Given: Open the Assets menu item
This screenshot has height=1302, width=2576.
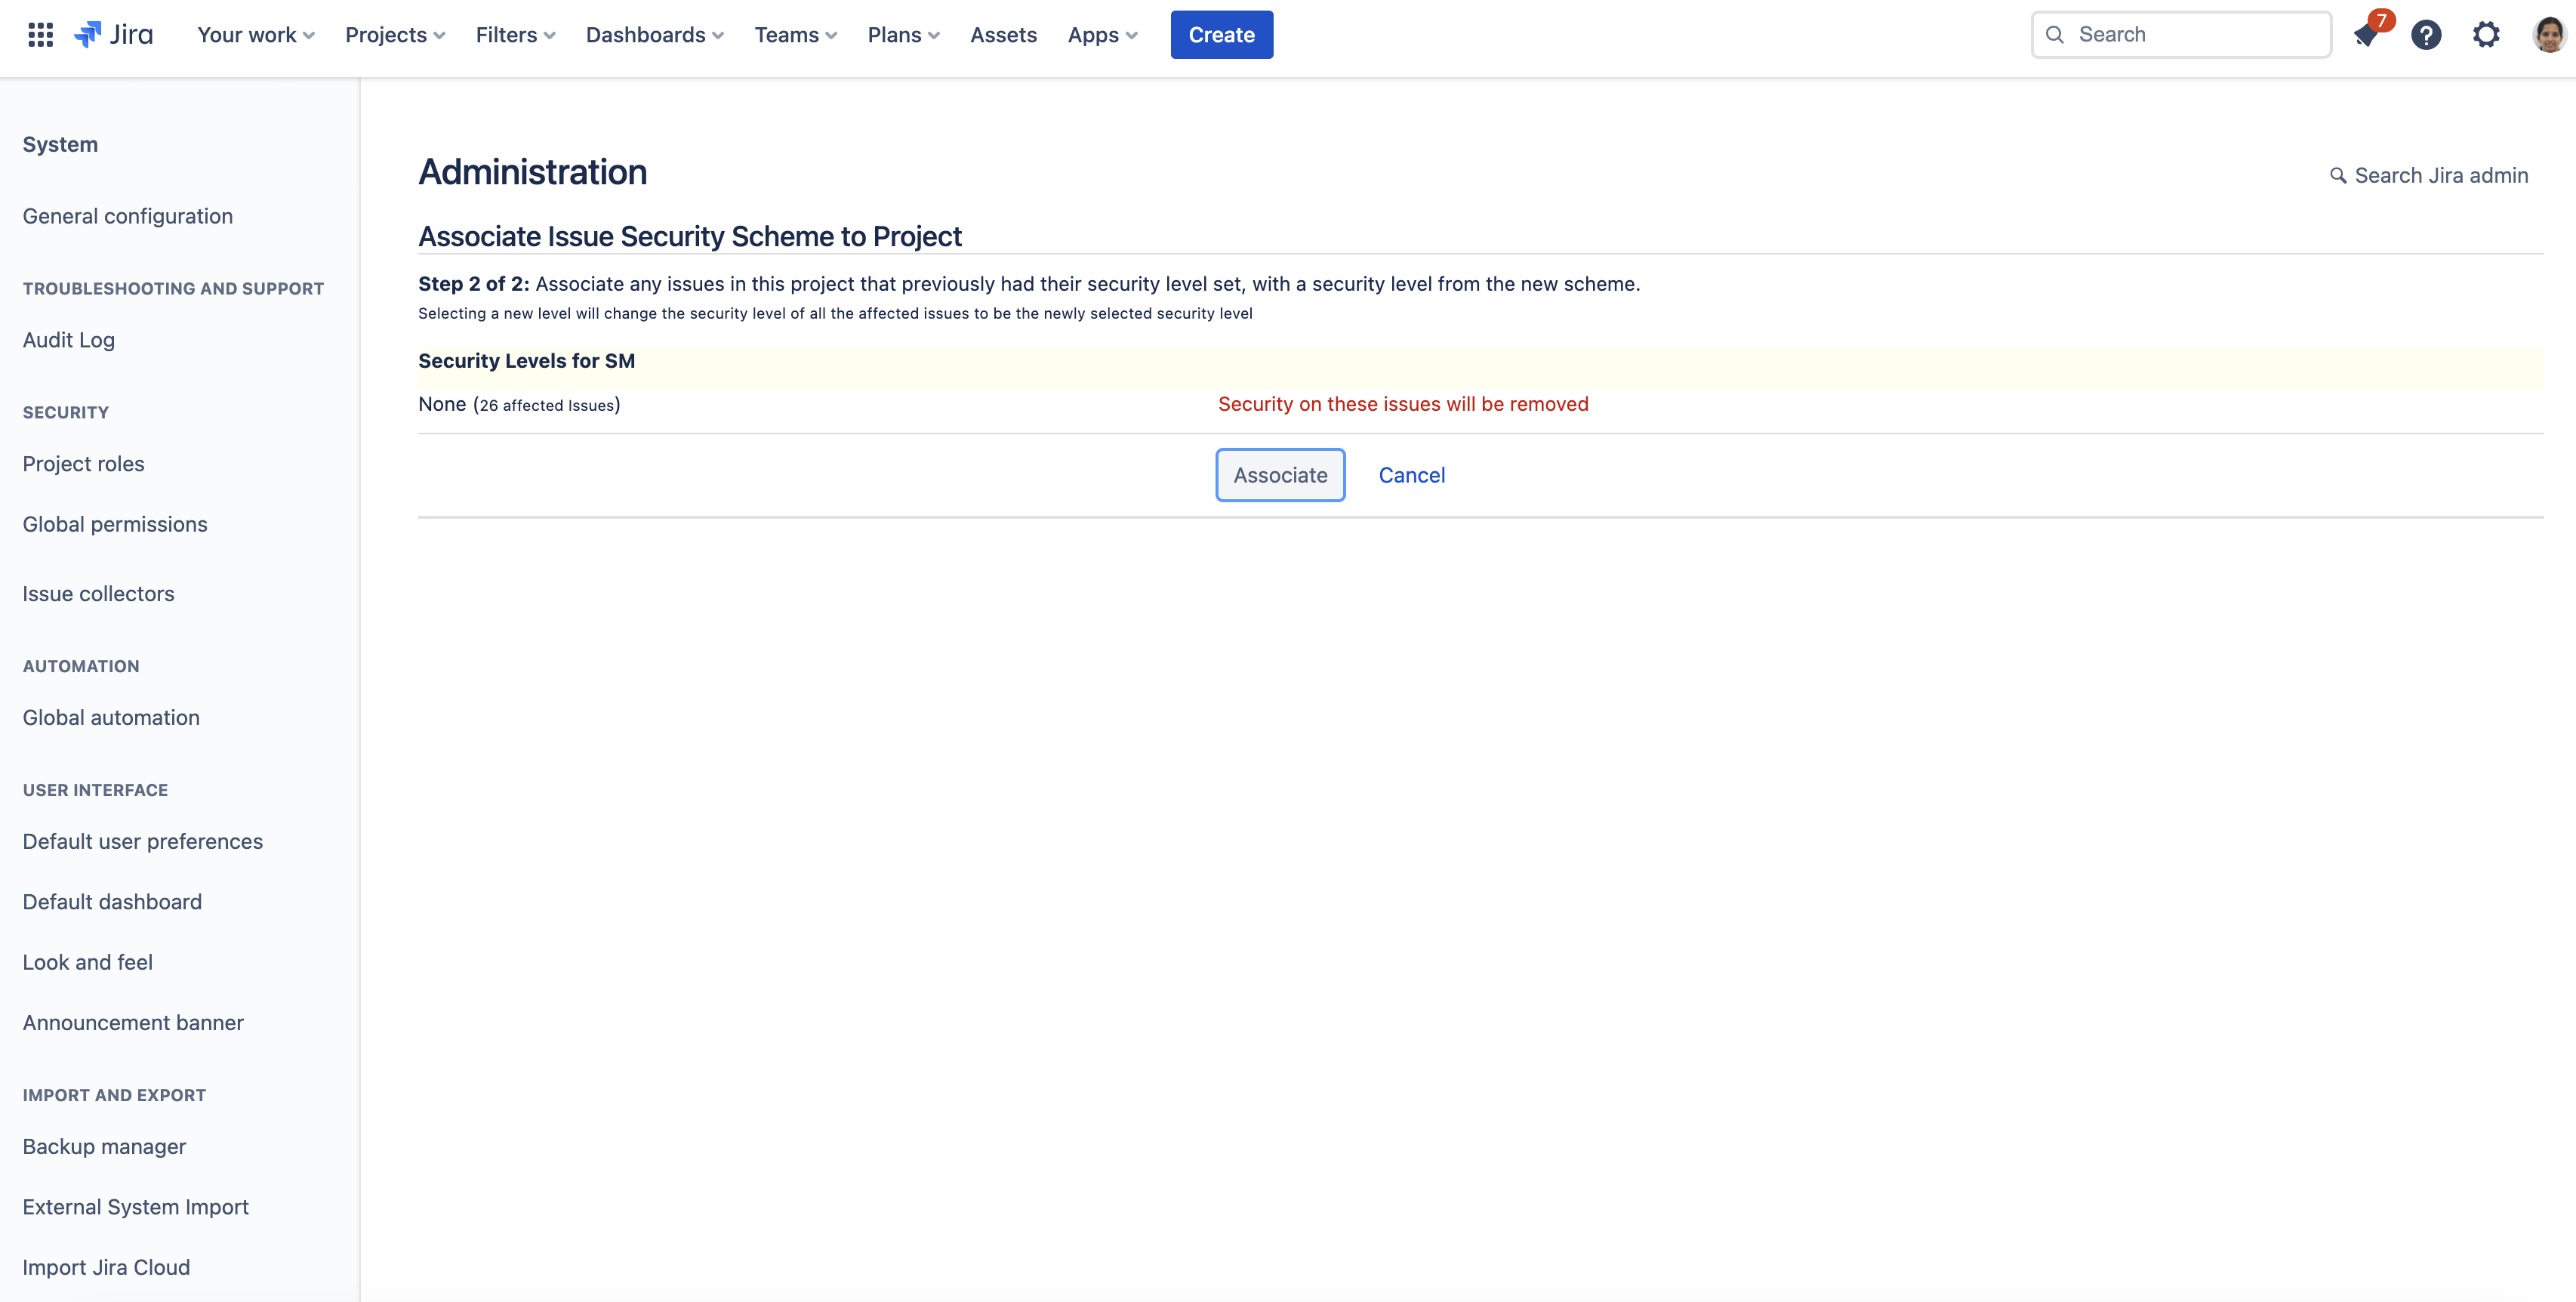Looking at the screenshot, I should pos(1003,35).
